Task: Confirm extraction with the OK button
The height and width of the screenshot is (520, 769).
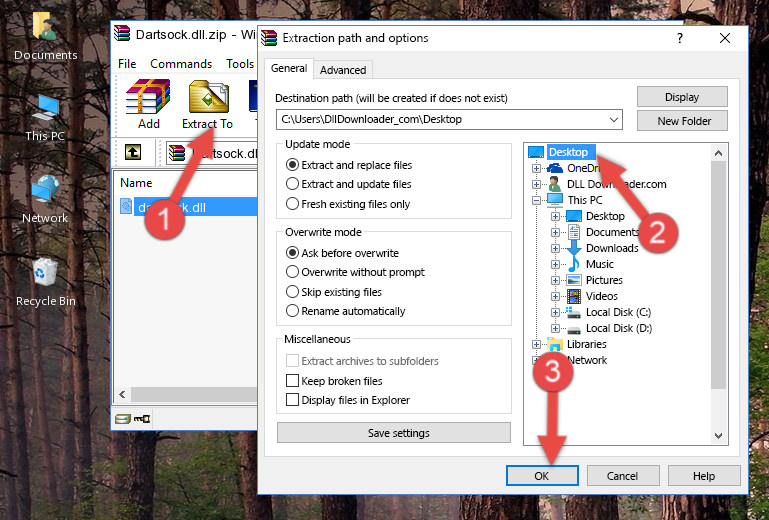Action: pos(542,475)
